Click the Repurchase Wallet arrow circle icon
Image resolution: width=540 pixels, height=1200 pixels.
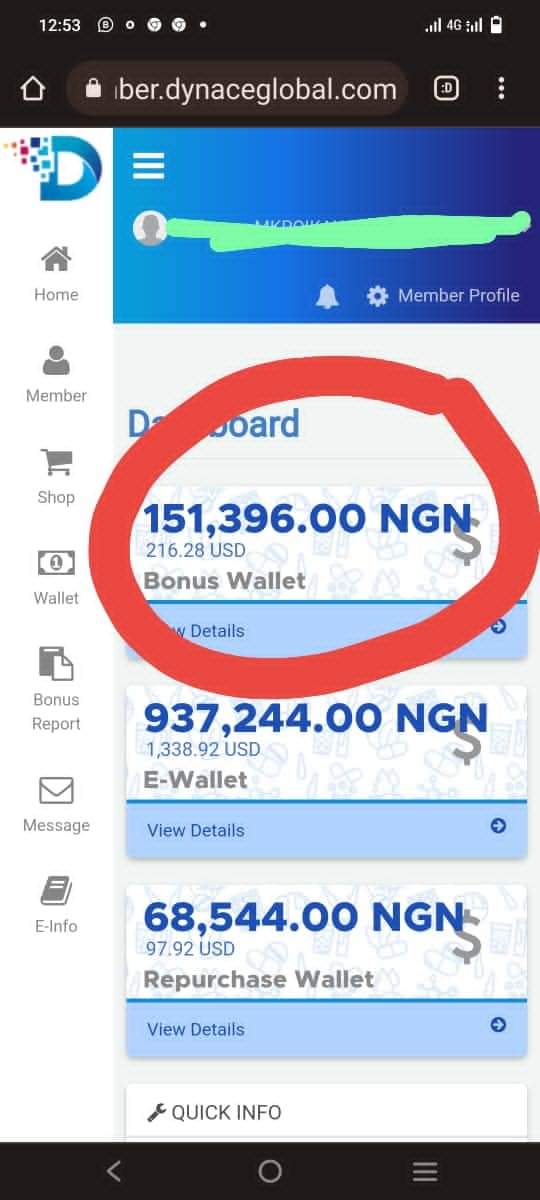coord(498,1025)
